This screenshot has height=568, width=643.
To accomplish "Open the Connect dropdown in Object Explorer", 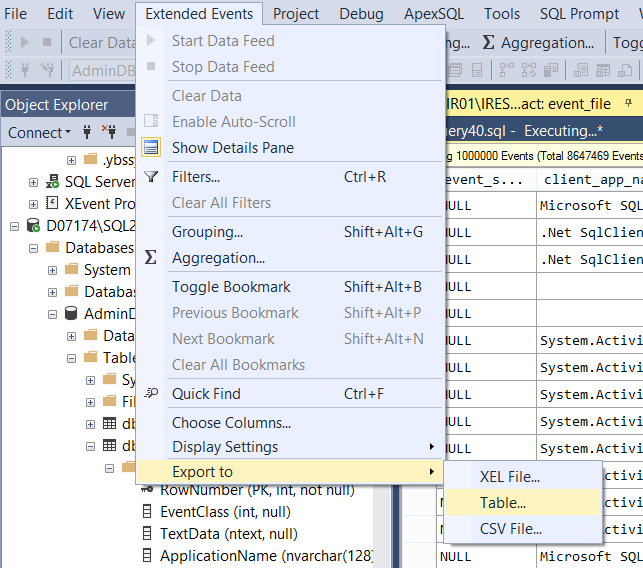I will (x=39, y=133).
